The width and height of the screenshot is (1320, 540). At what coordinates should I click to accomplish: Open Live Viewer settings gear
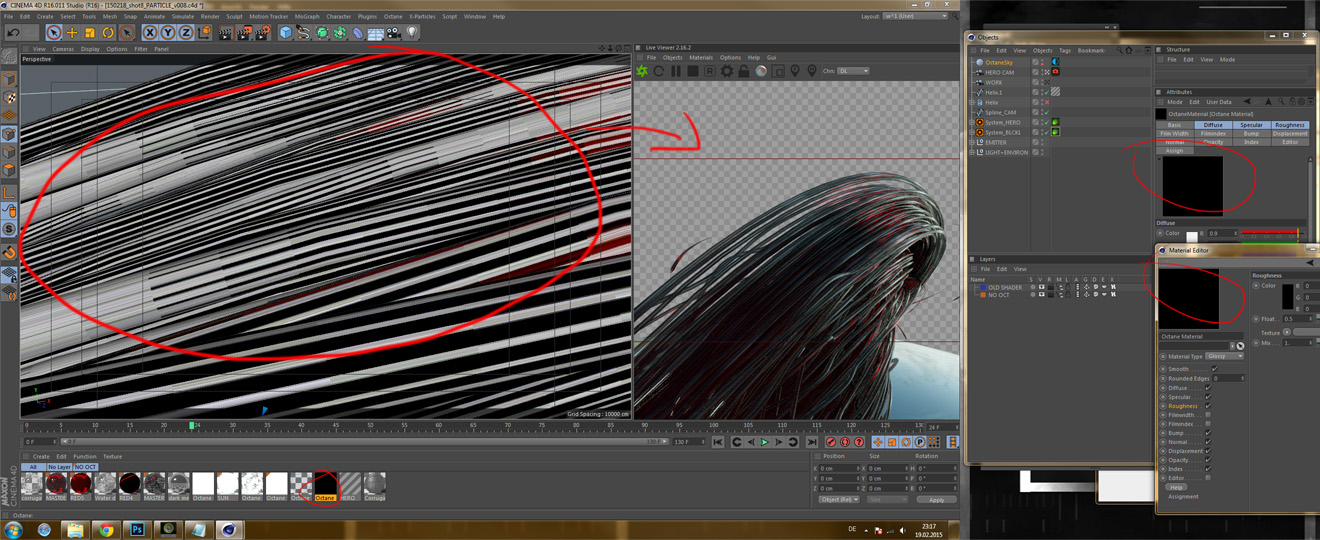pyautogui.click(x=727, y=71)
